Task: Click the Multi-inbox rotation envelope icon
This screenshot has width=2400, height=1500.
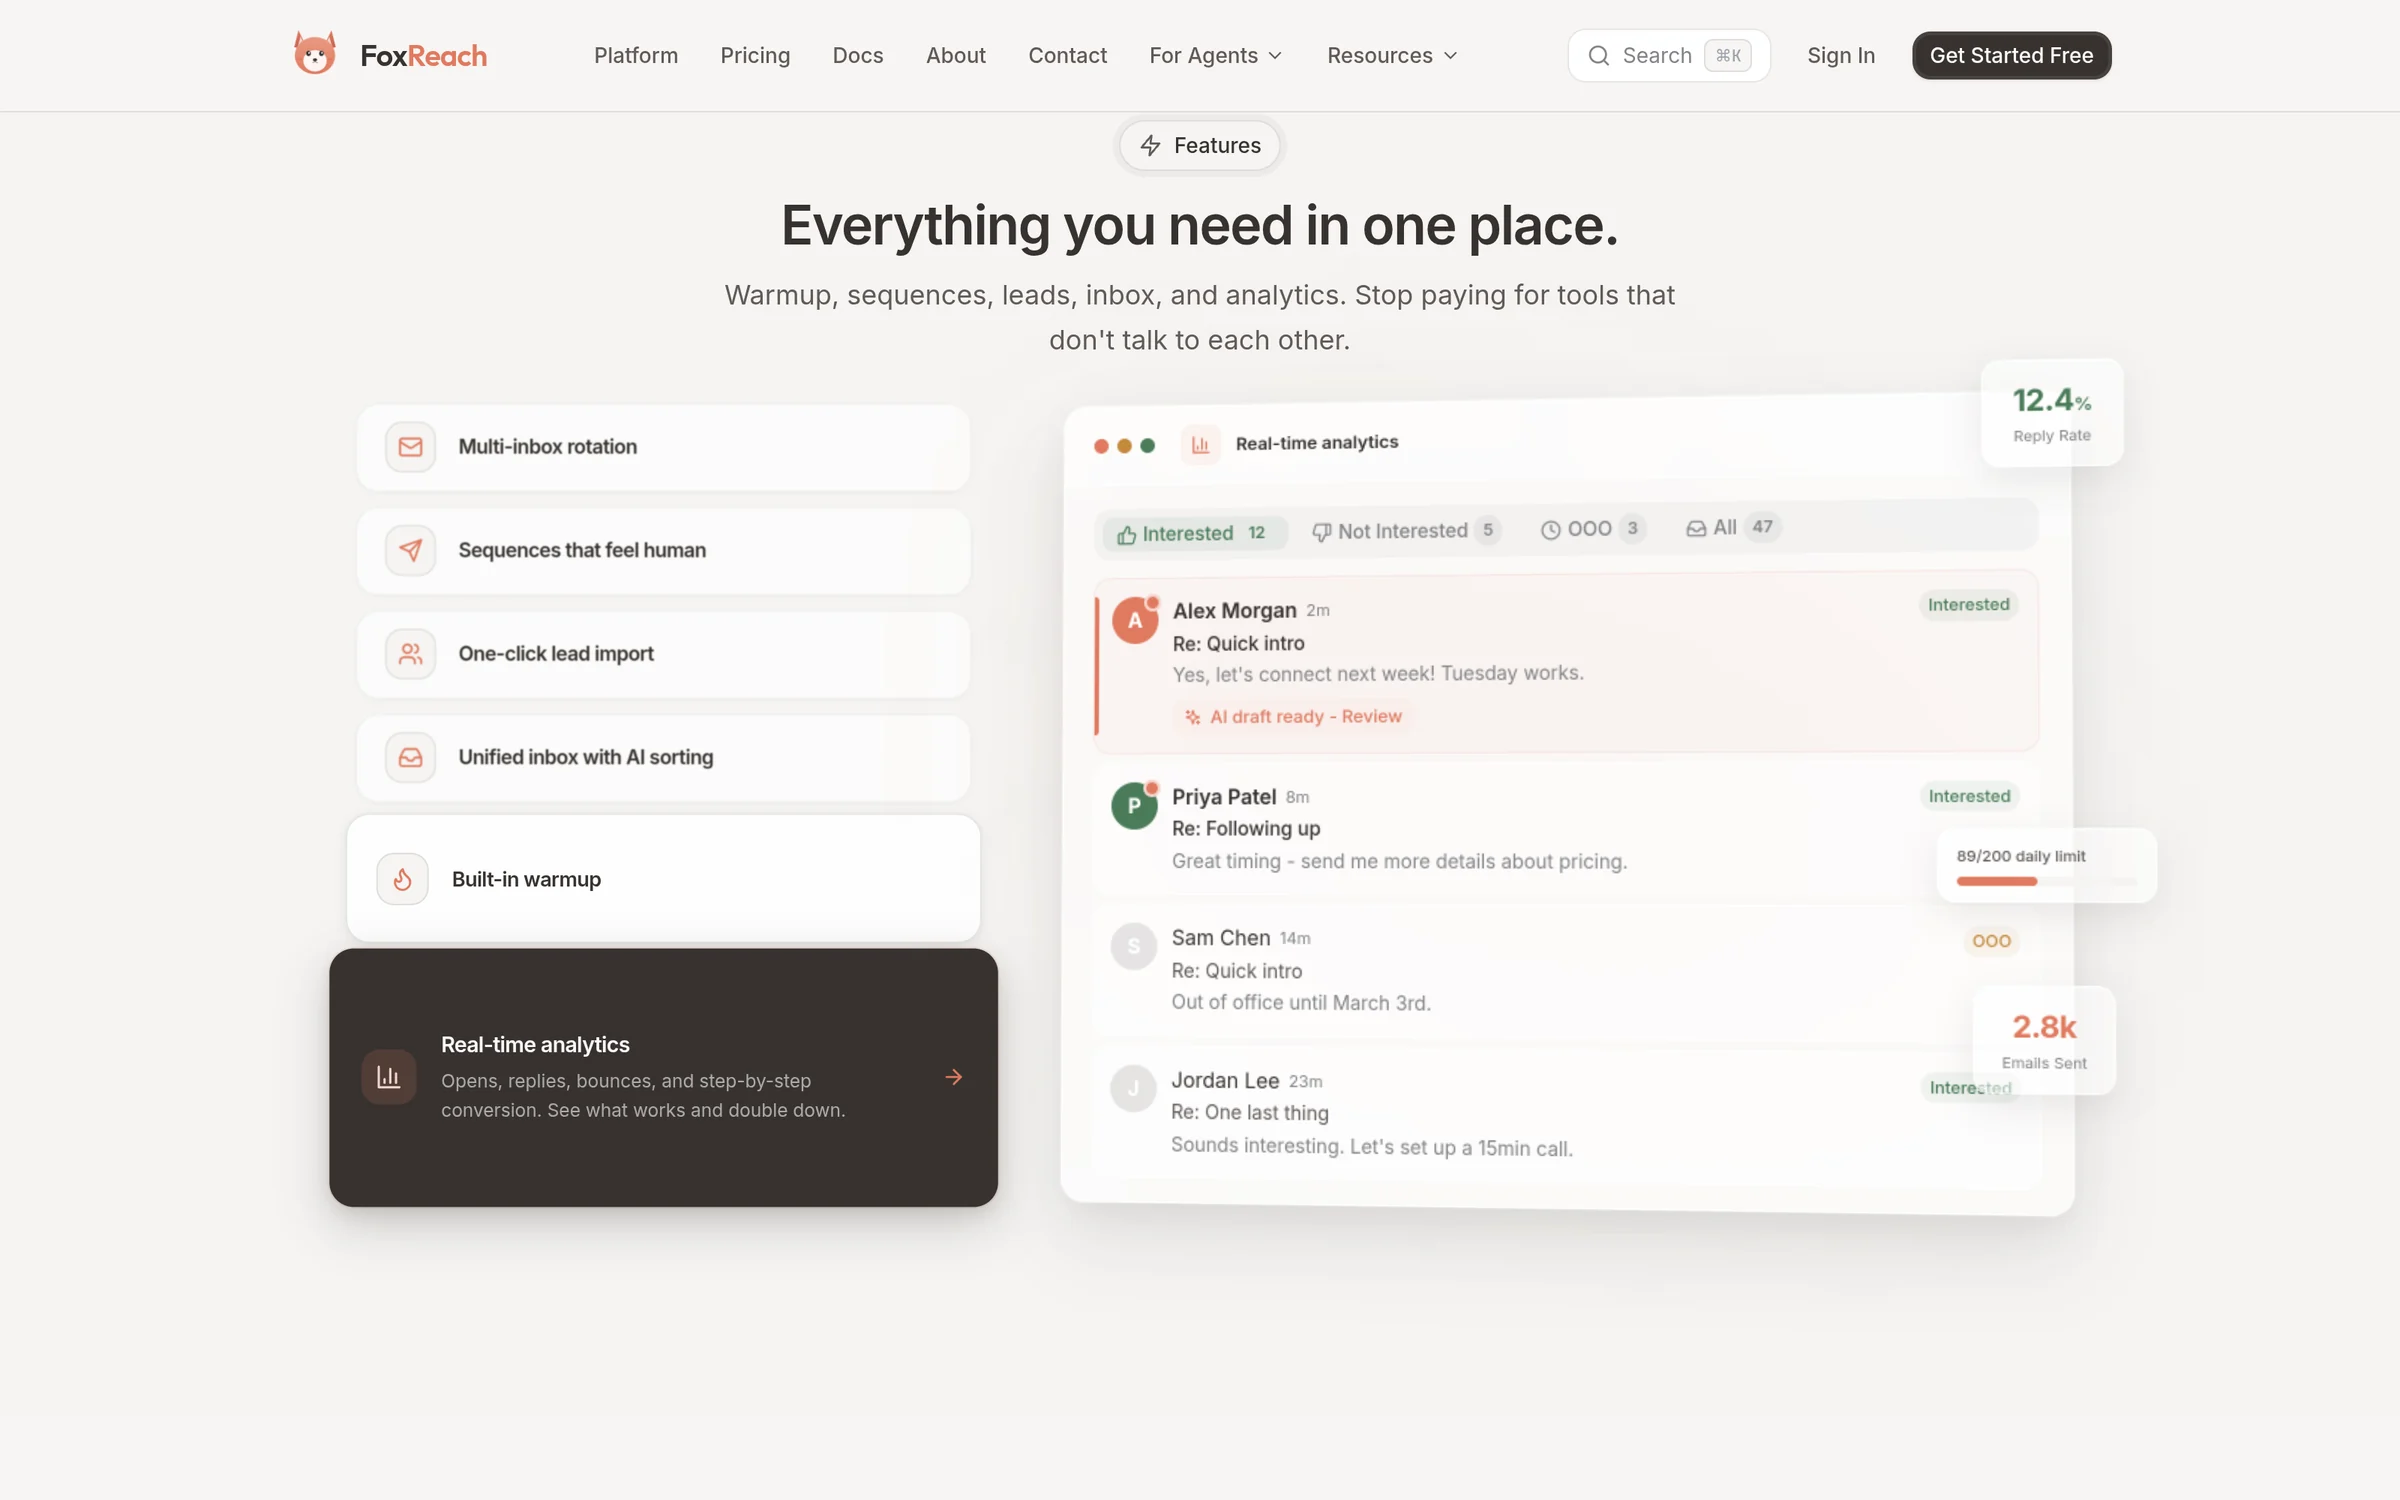Action: (x=410, y=447)
